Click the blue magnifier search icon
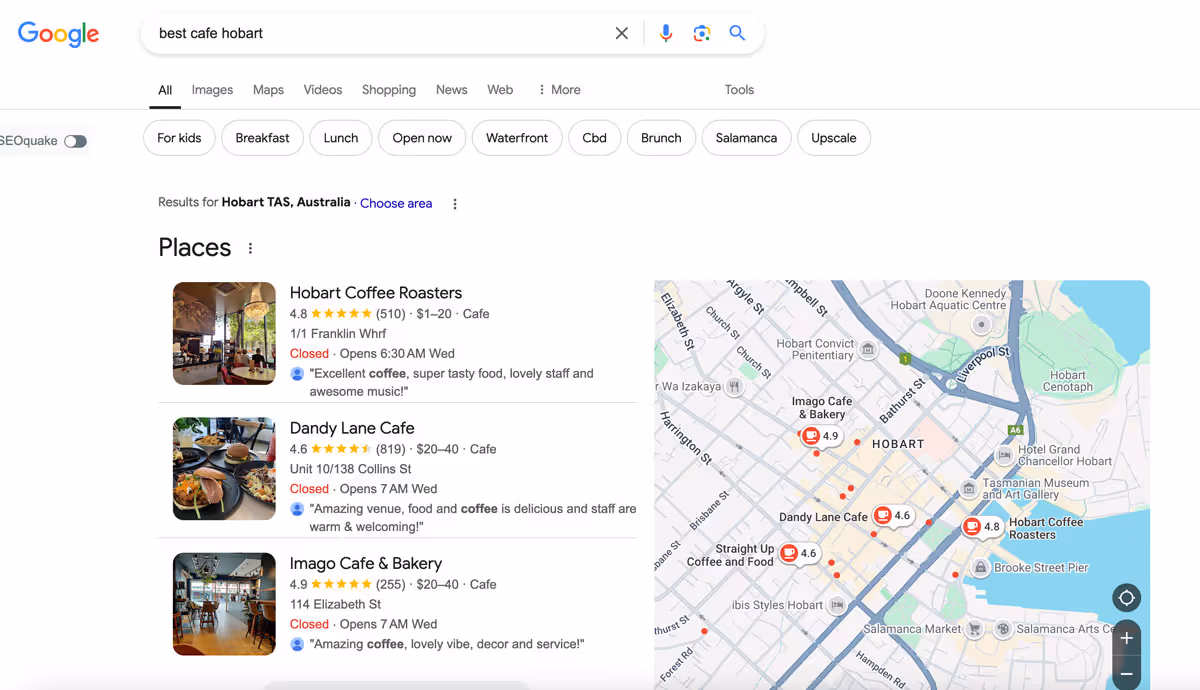 [737, 33]
